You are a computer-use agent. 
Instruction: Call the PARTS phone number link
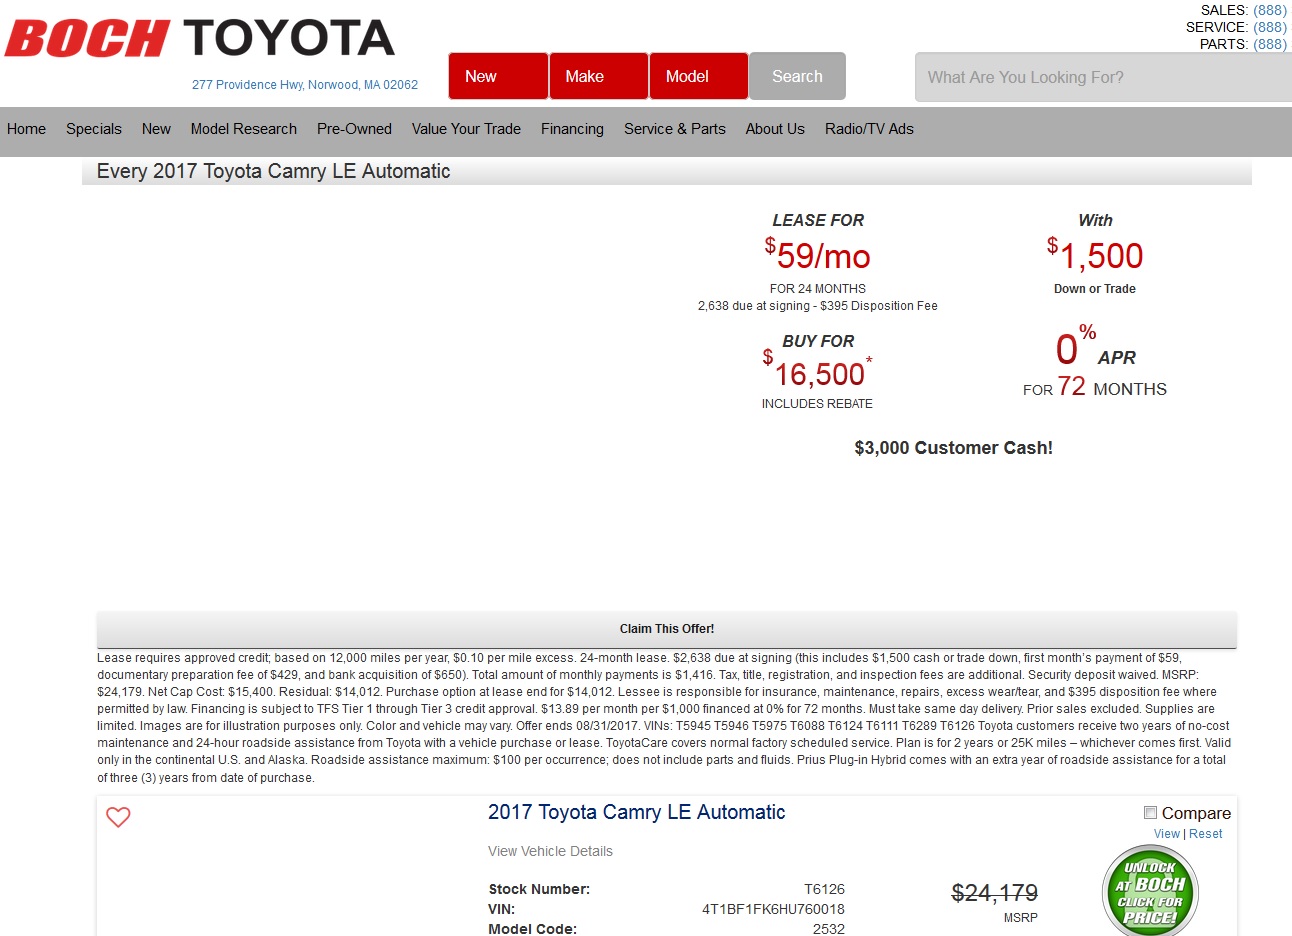[x=1270, y=44]
